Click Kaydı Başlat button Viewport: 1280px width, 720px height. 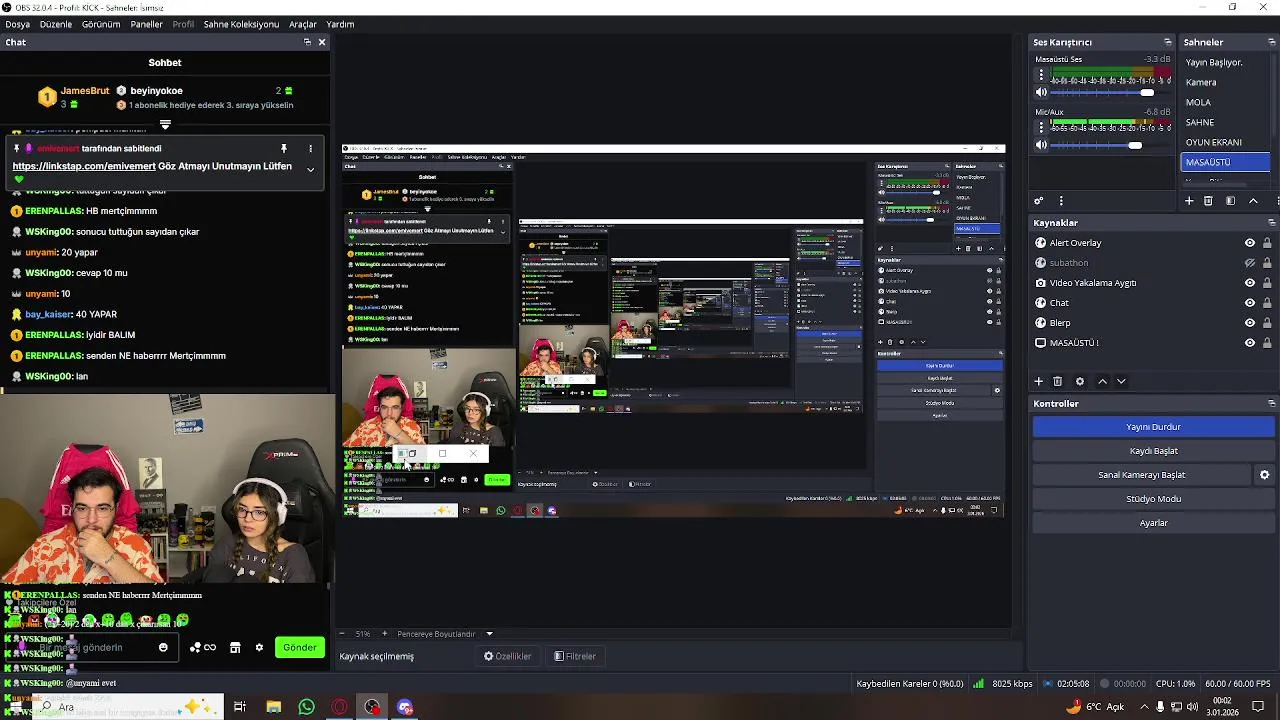pos(1153,451)
